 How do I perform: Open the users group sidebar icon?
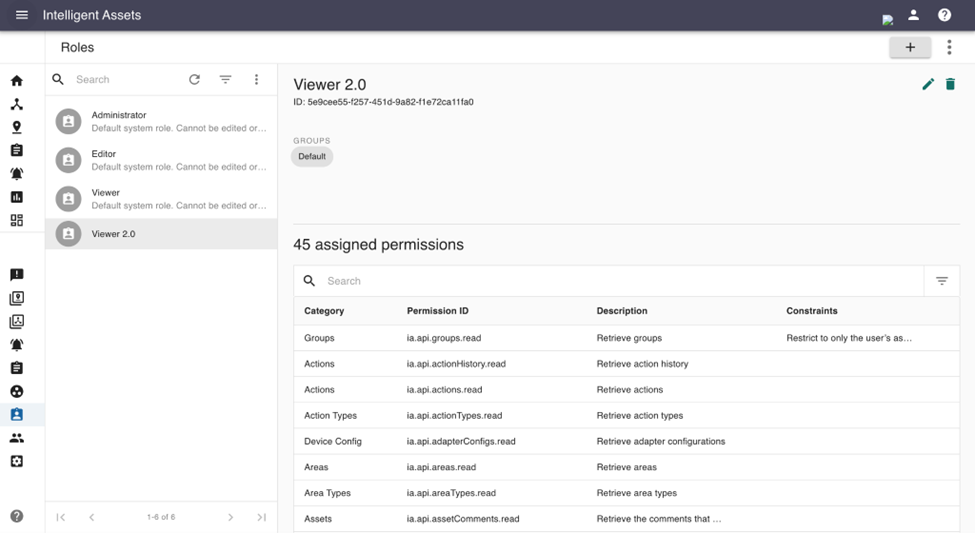coord(17,438)
